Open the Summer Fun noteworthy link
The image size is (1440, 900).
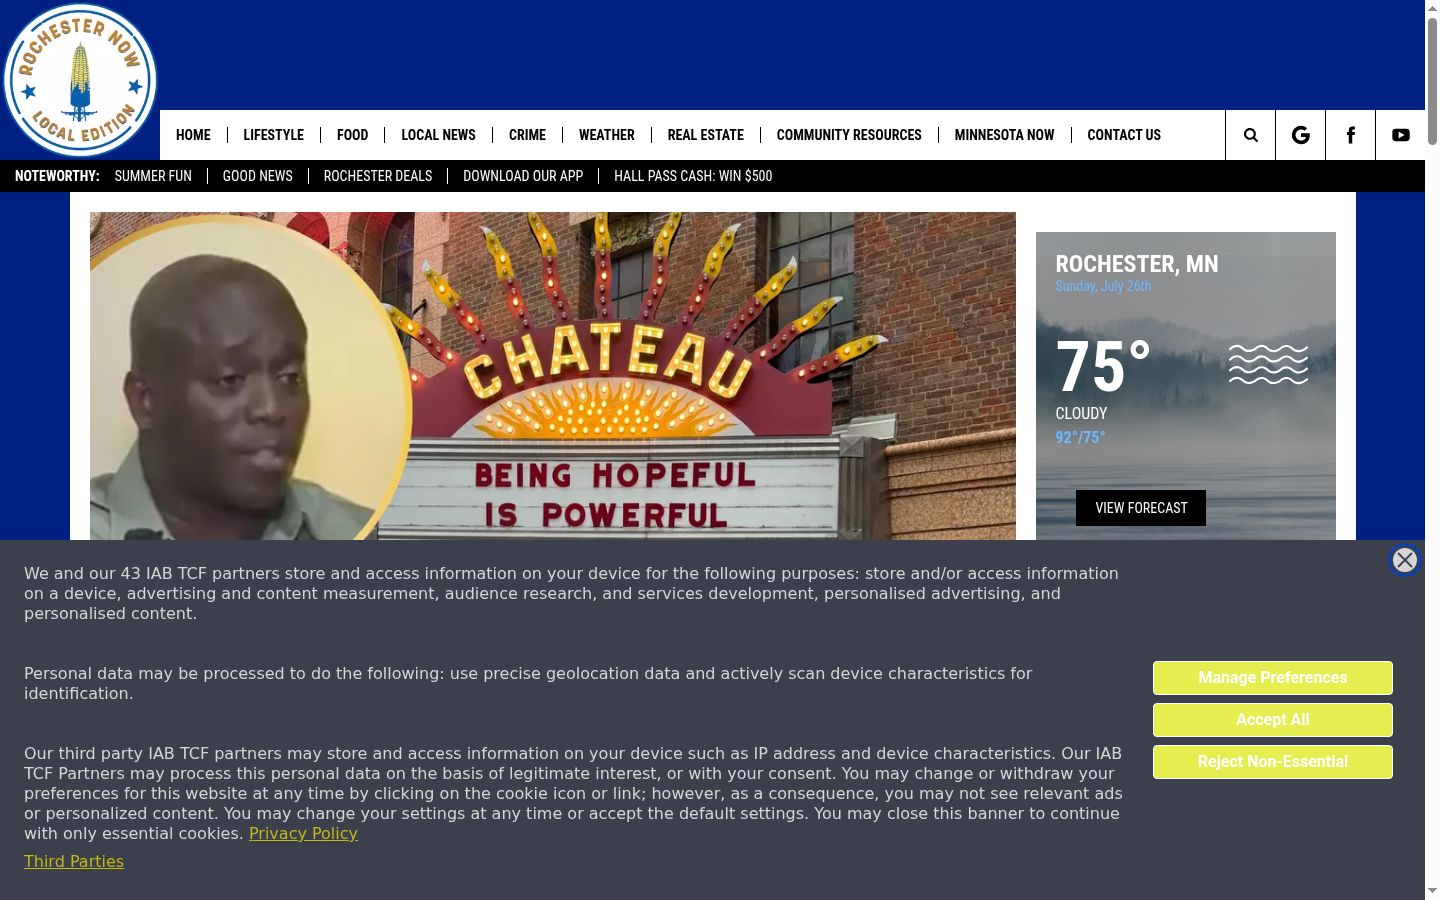(x=153, y=176)
